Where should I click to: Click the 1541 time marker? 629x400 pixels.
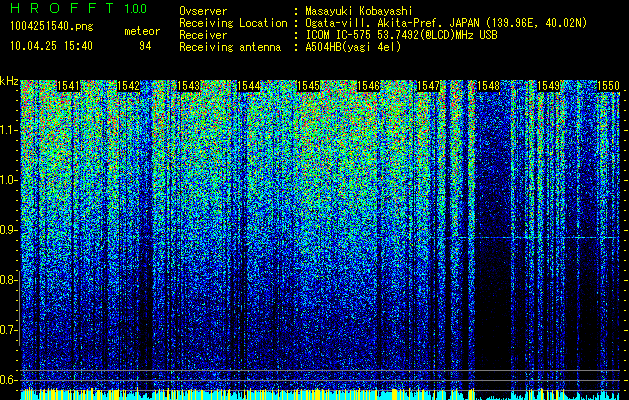coord(69,86)
